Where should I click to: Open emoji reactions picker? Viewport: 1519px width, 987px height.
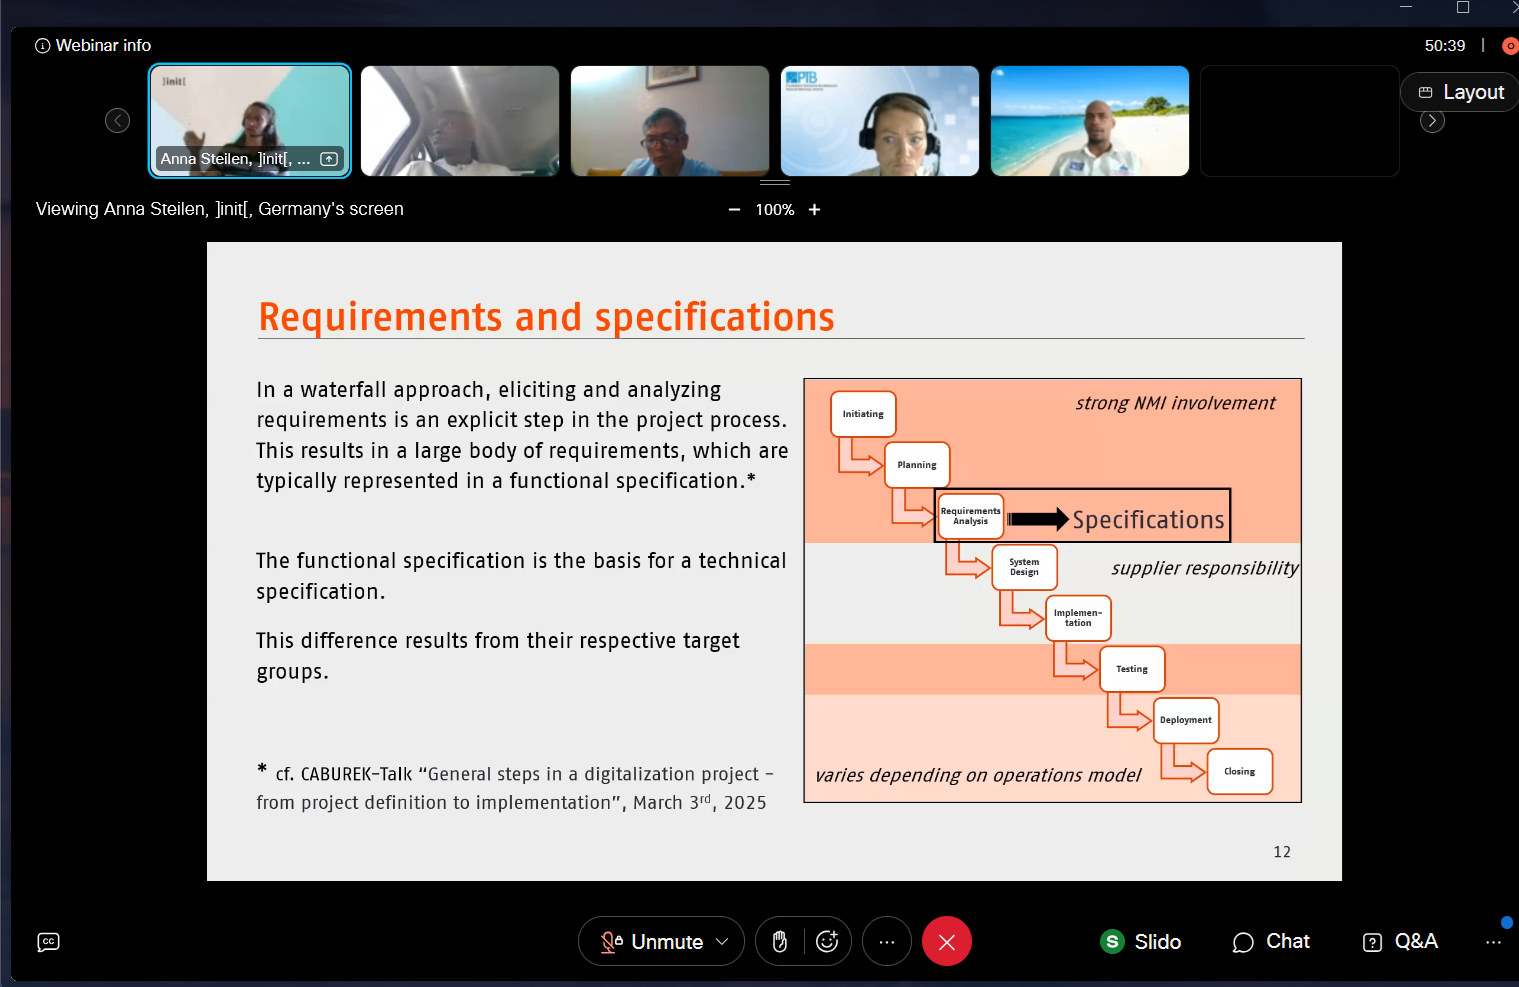[x=827, y=942]
